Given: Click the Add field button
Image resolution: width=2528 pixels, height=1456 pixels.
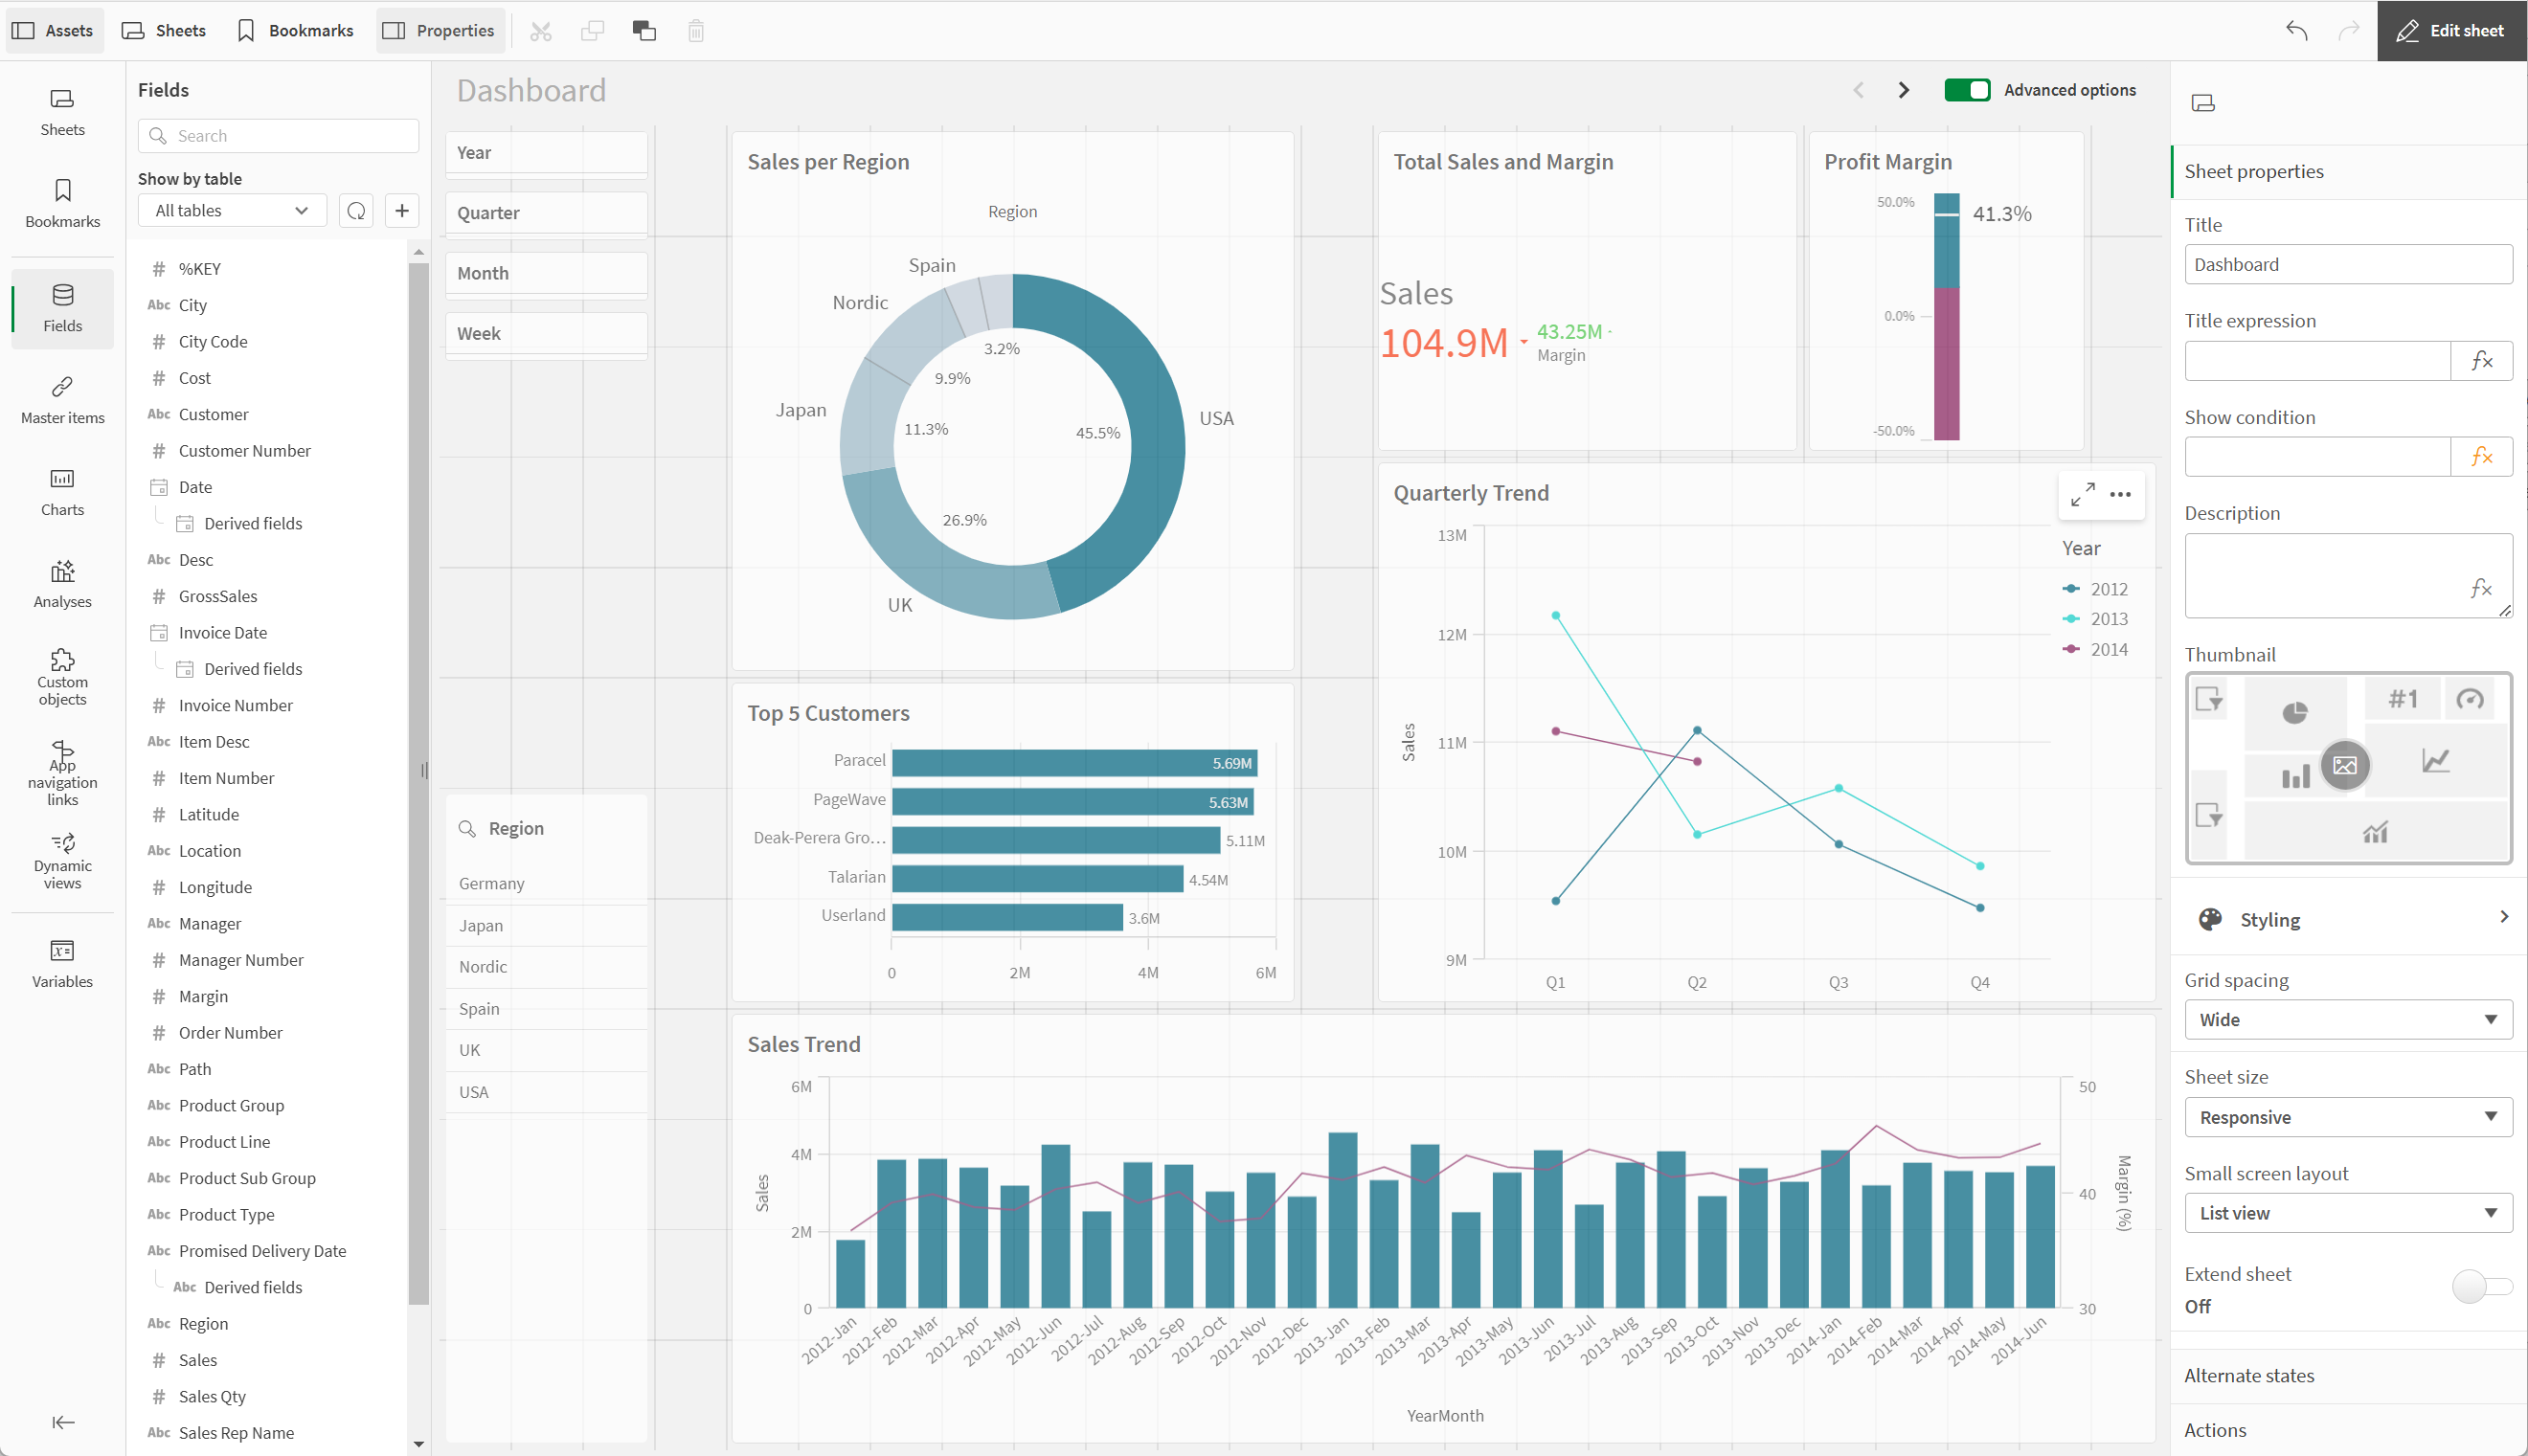Looking at the screenshot, I should point(401,210).
